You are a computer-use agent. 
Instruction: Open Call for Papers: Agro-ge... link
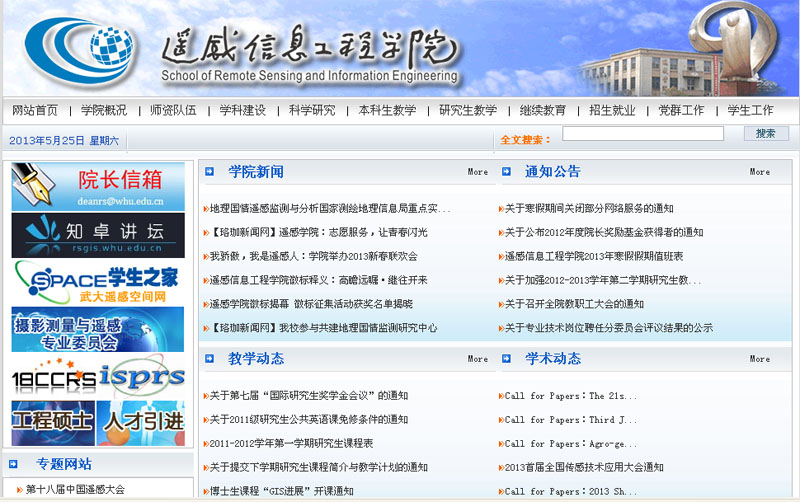571,443
